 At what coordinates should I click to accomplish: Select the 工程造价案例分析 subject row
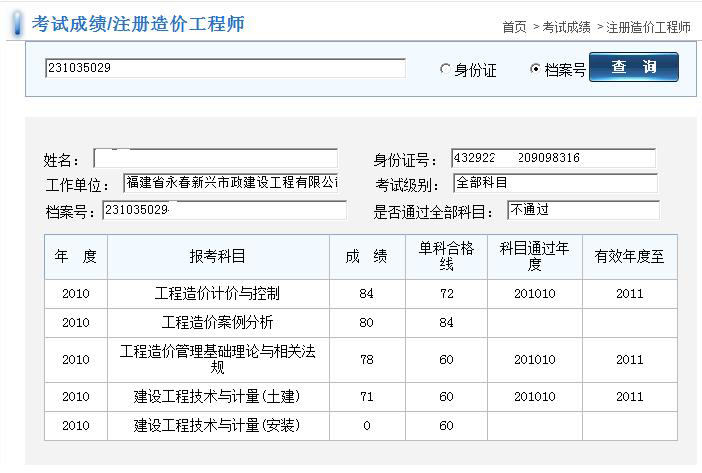(x=218, y=323)
